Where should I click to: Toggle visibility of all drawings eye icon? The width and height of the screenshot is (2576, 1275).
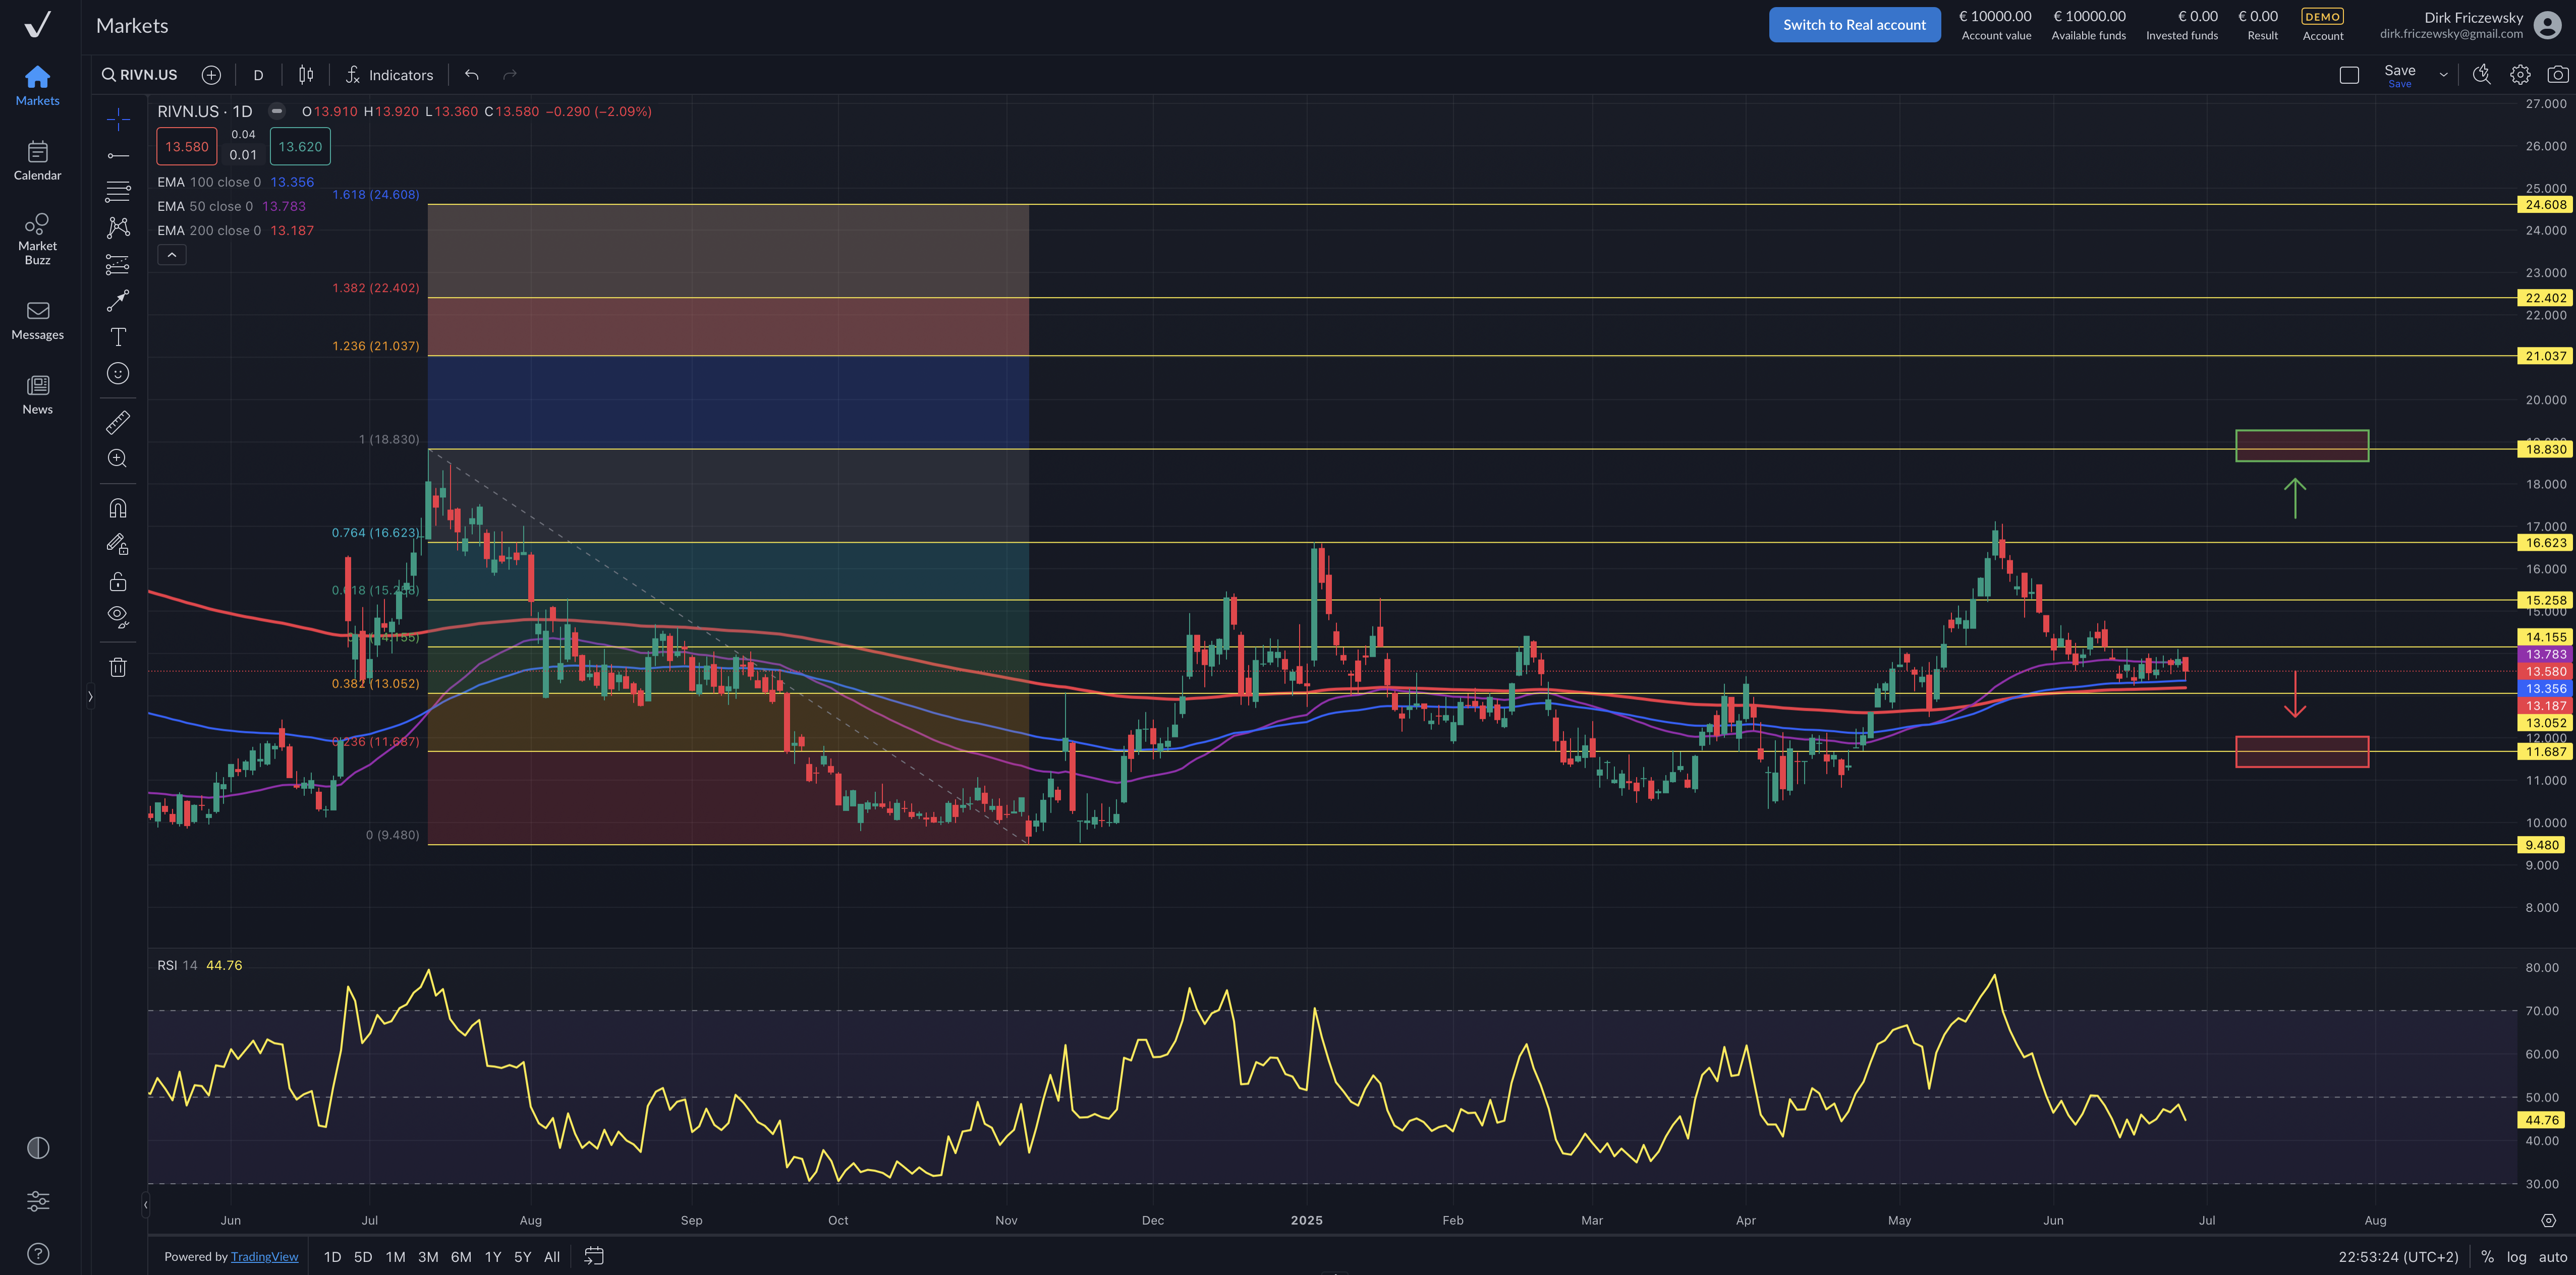pos(118,616)
